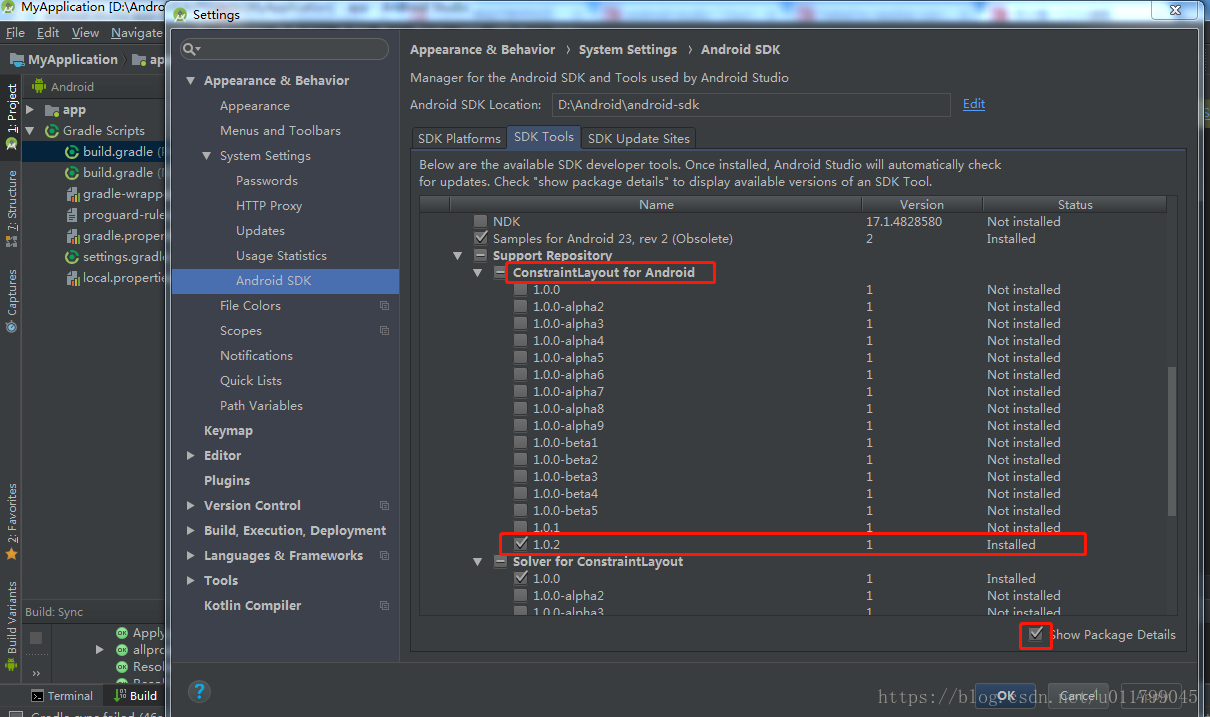Expand Build, Execution, Deployment group
Screen dimensions: 1210x717
[191, 531]
